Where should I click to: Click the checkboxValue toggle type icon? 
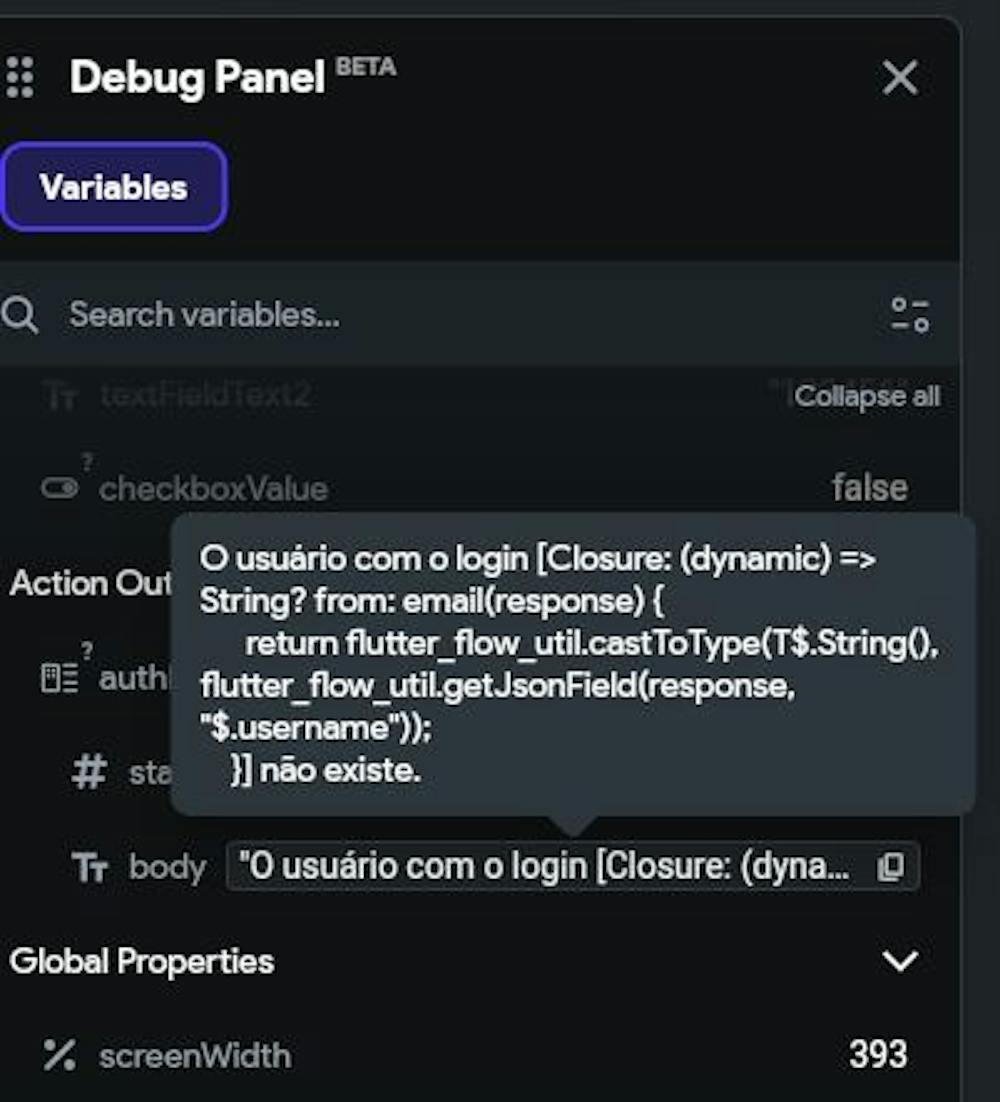pyautogui.click(x=60, y=488)
